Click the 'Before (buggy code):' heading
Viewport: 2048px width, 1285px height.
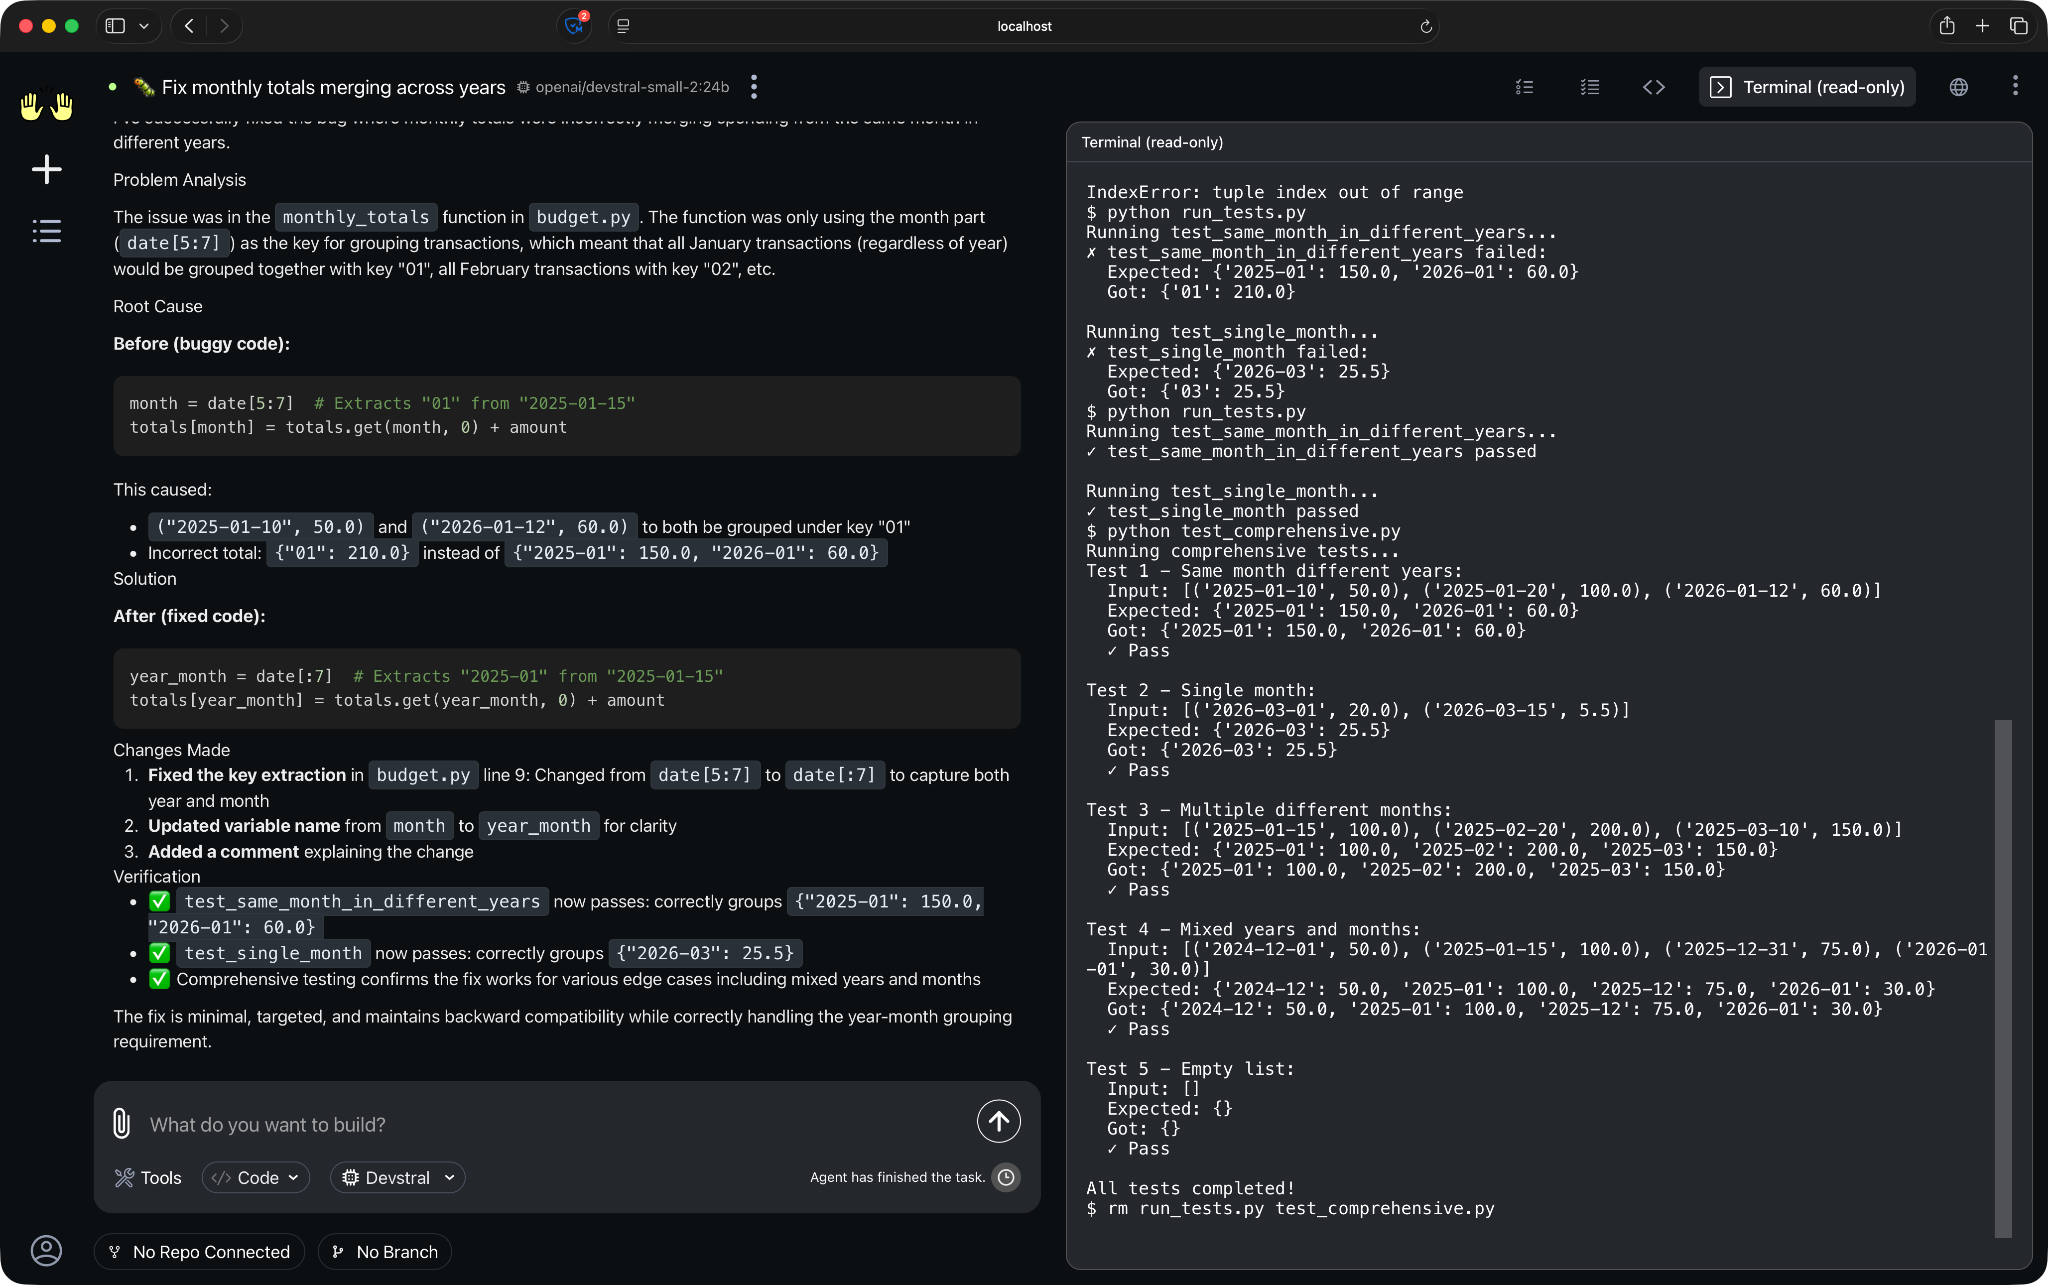(201, 343)
